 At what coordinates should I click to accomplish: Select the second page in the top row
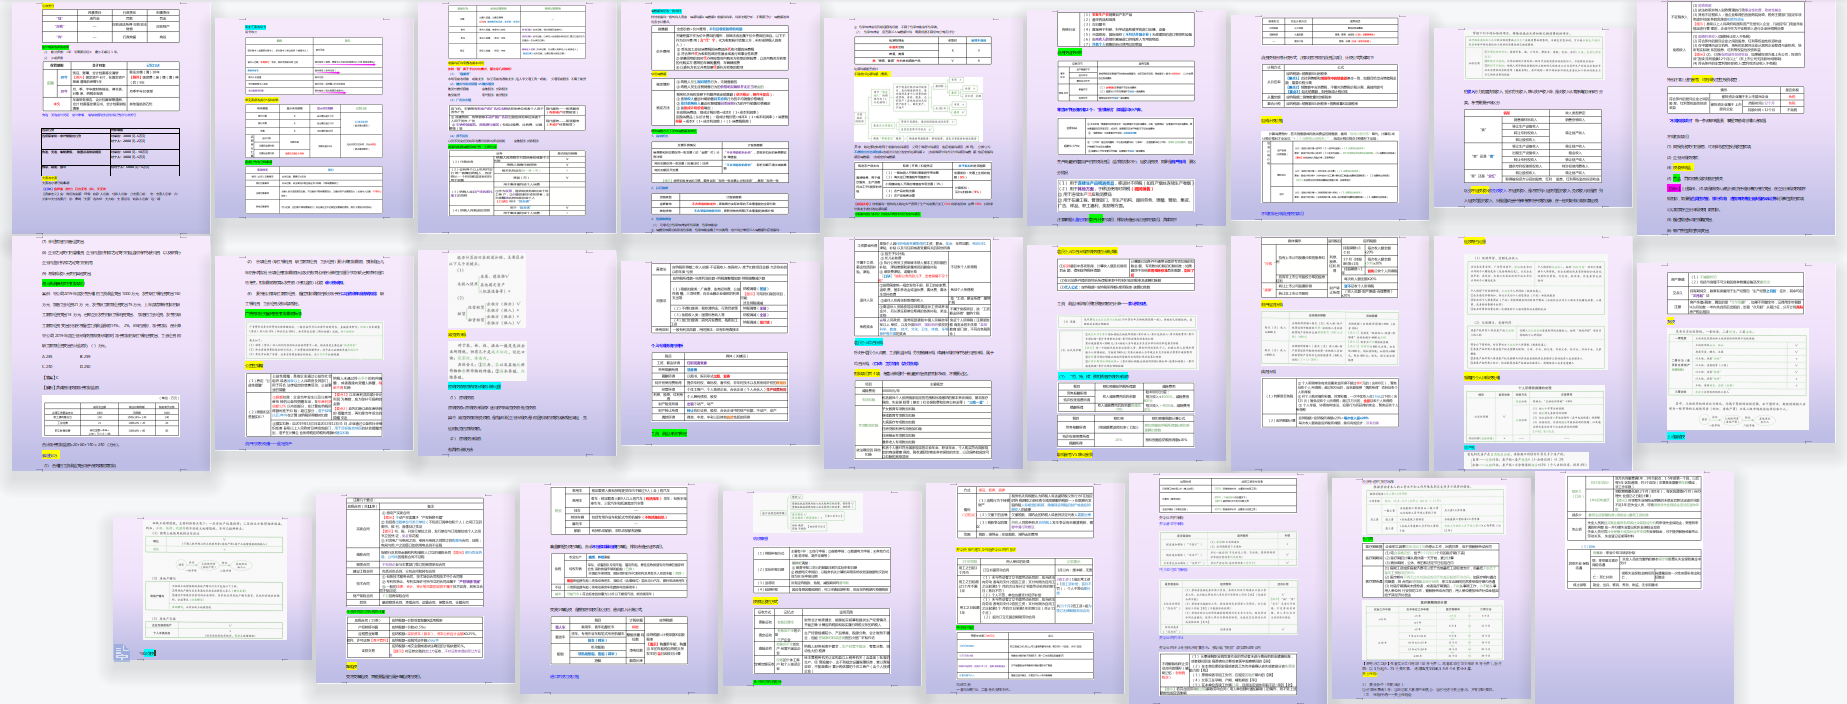tap(314, 117)
